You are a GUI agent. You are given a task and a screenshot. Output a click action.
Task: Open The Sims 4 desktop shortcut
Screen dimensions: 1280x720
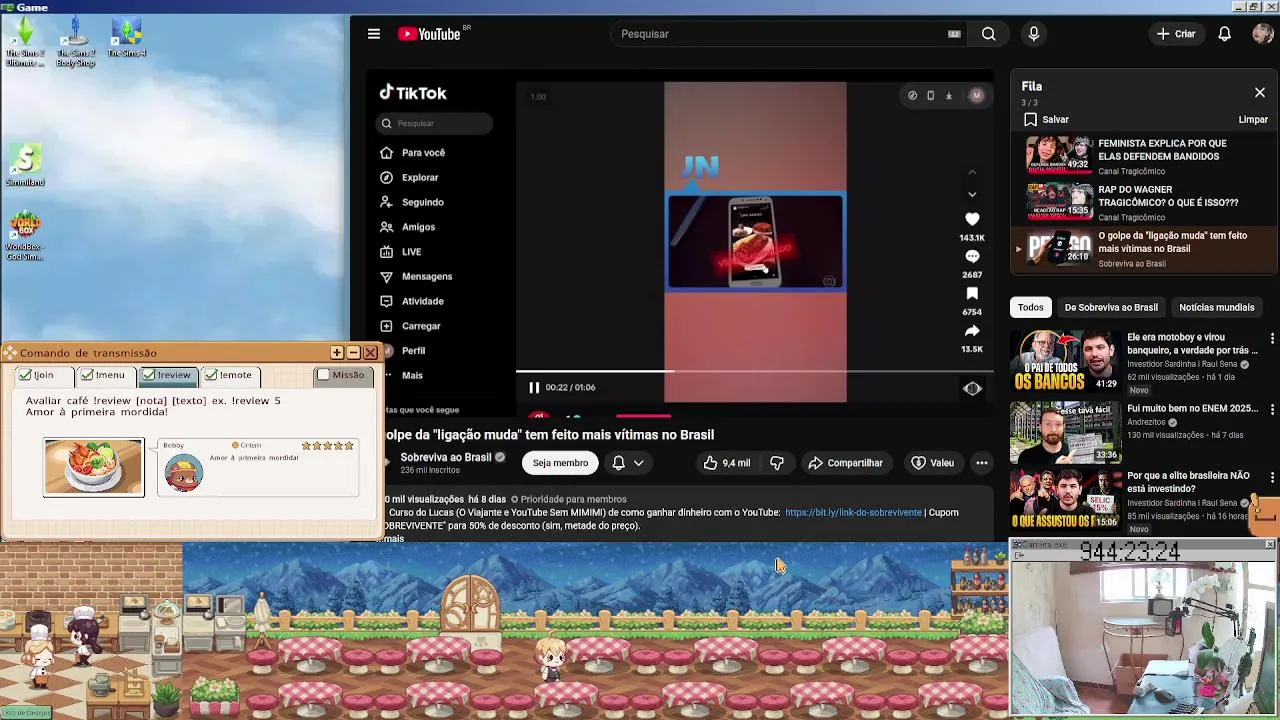pos(127,37)
